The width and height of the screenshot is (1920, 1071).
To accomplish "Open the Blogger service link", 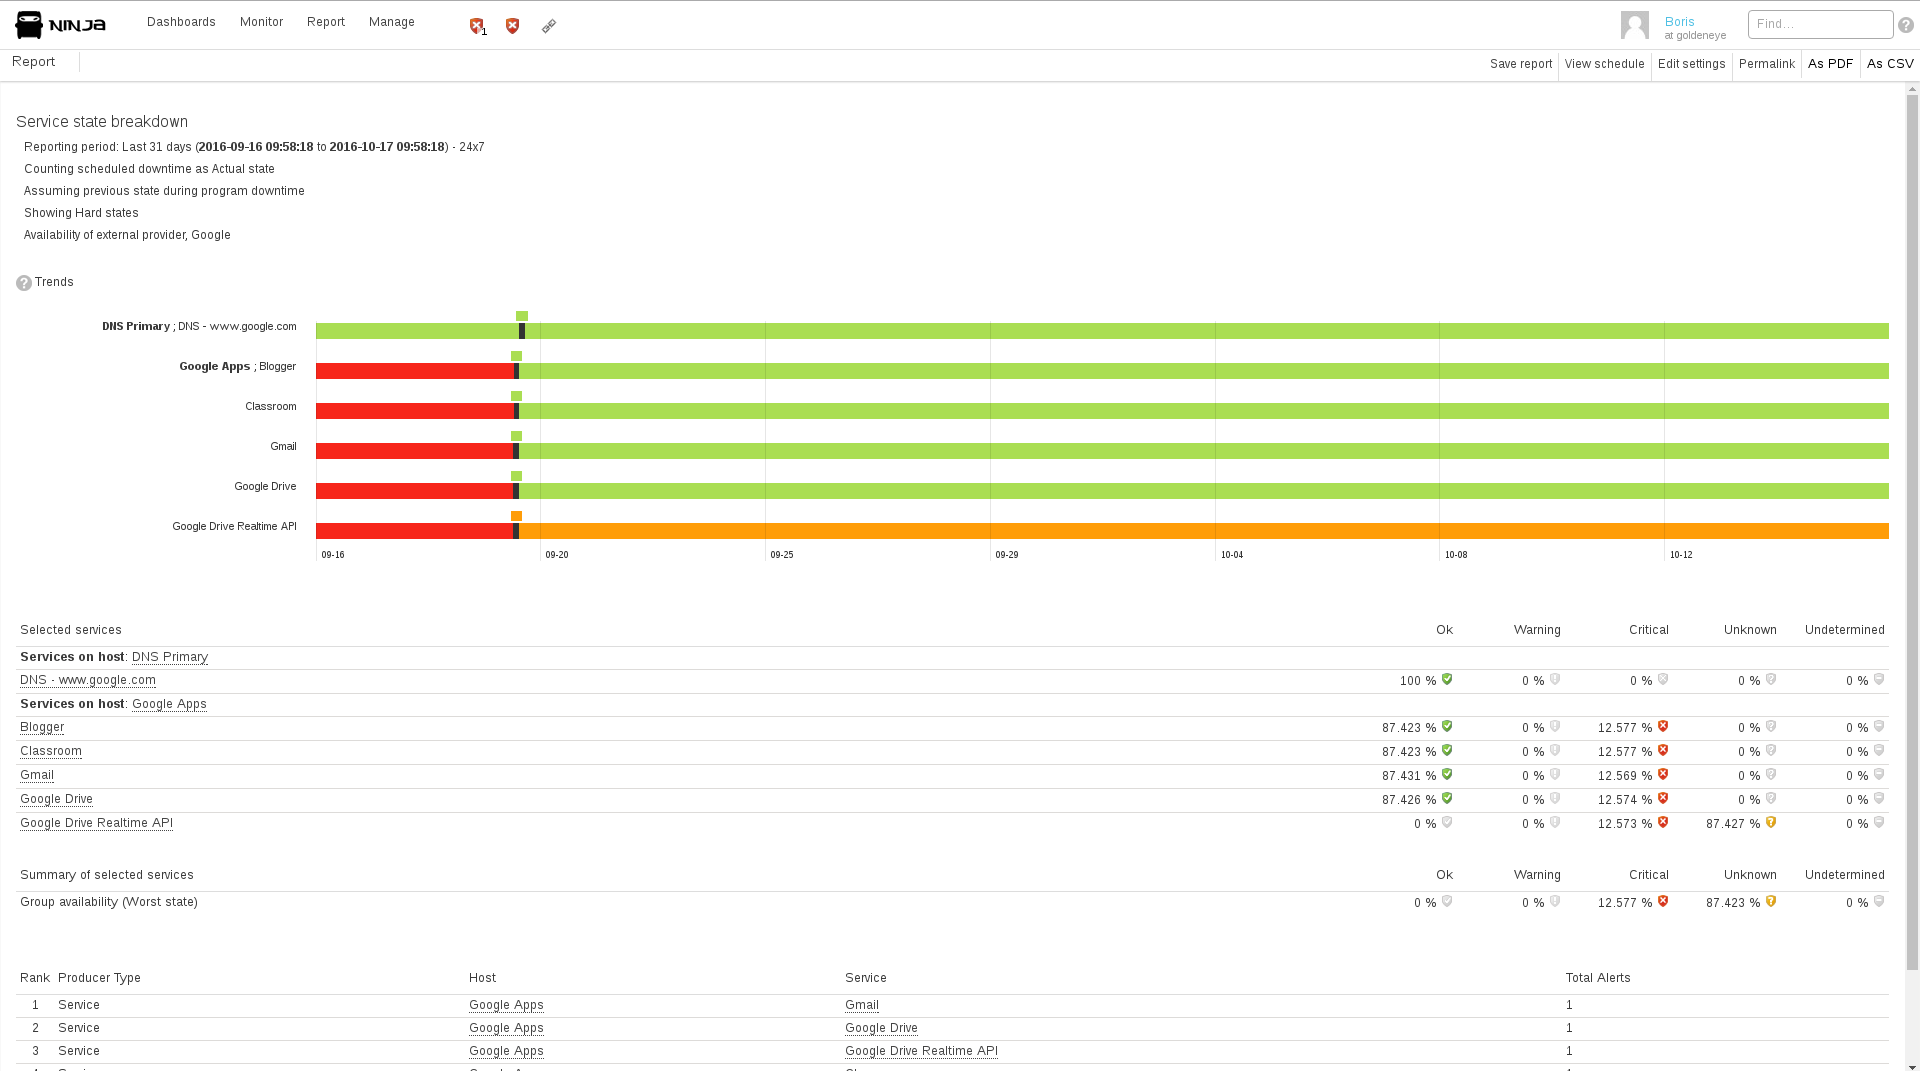I will [x=42, y=727].
